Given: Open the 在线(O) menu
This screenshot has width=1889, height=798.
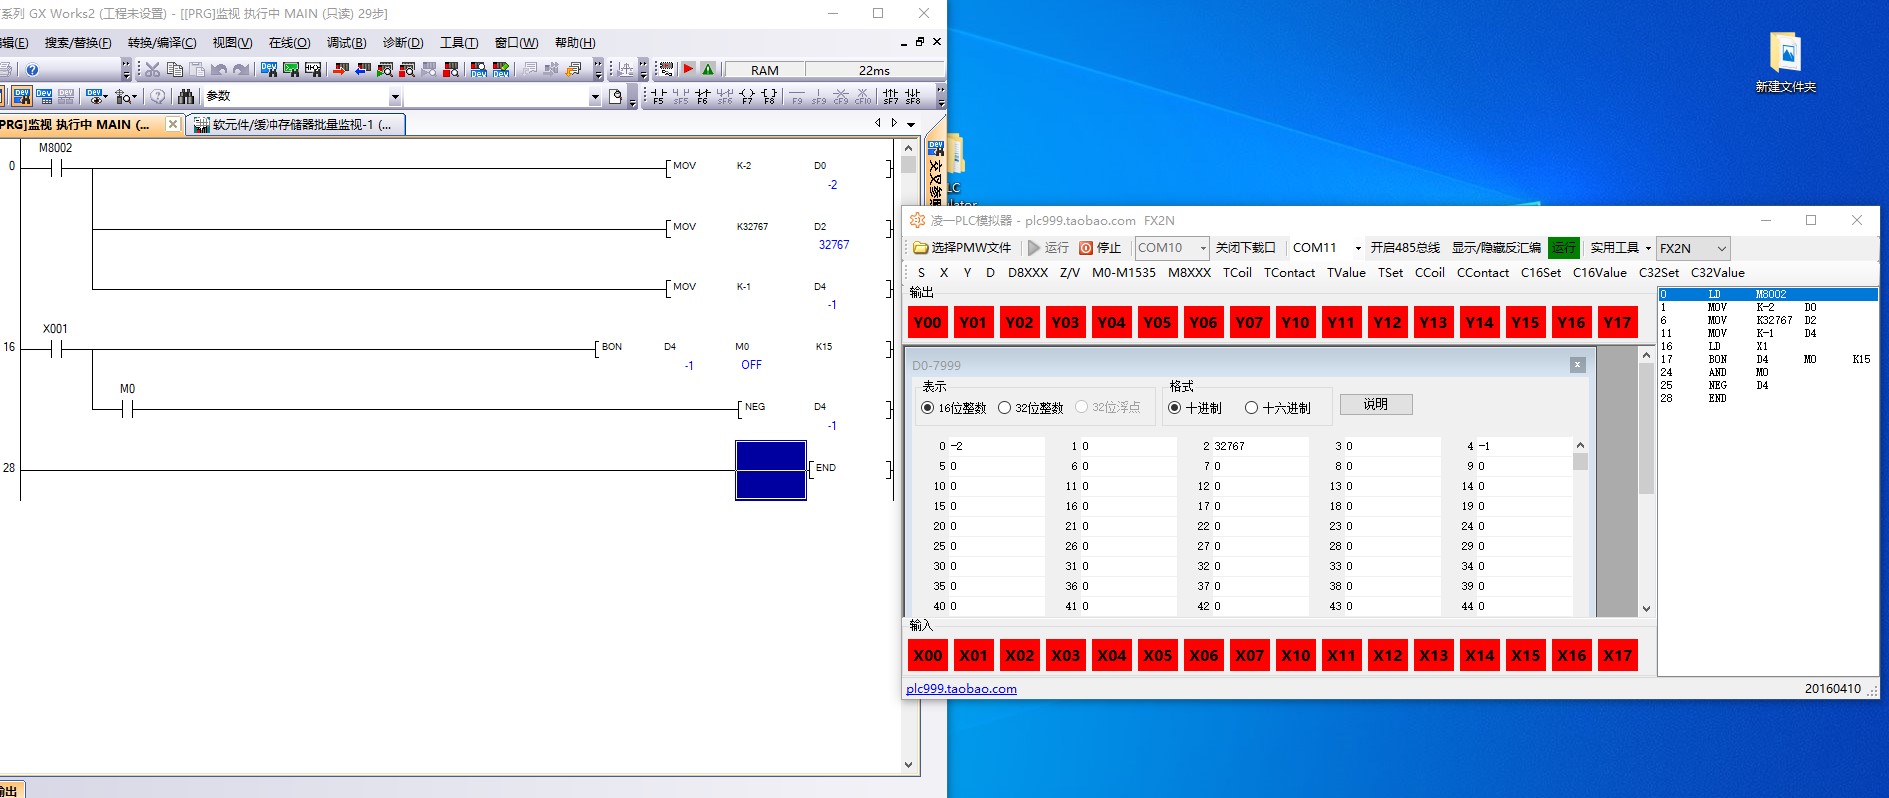Looking at the screenshot, I should [289, 43].
